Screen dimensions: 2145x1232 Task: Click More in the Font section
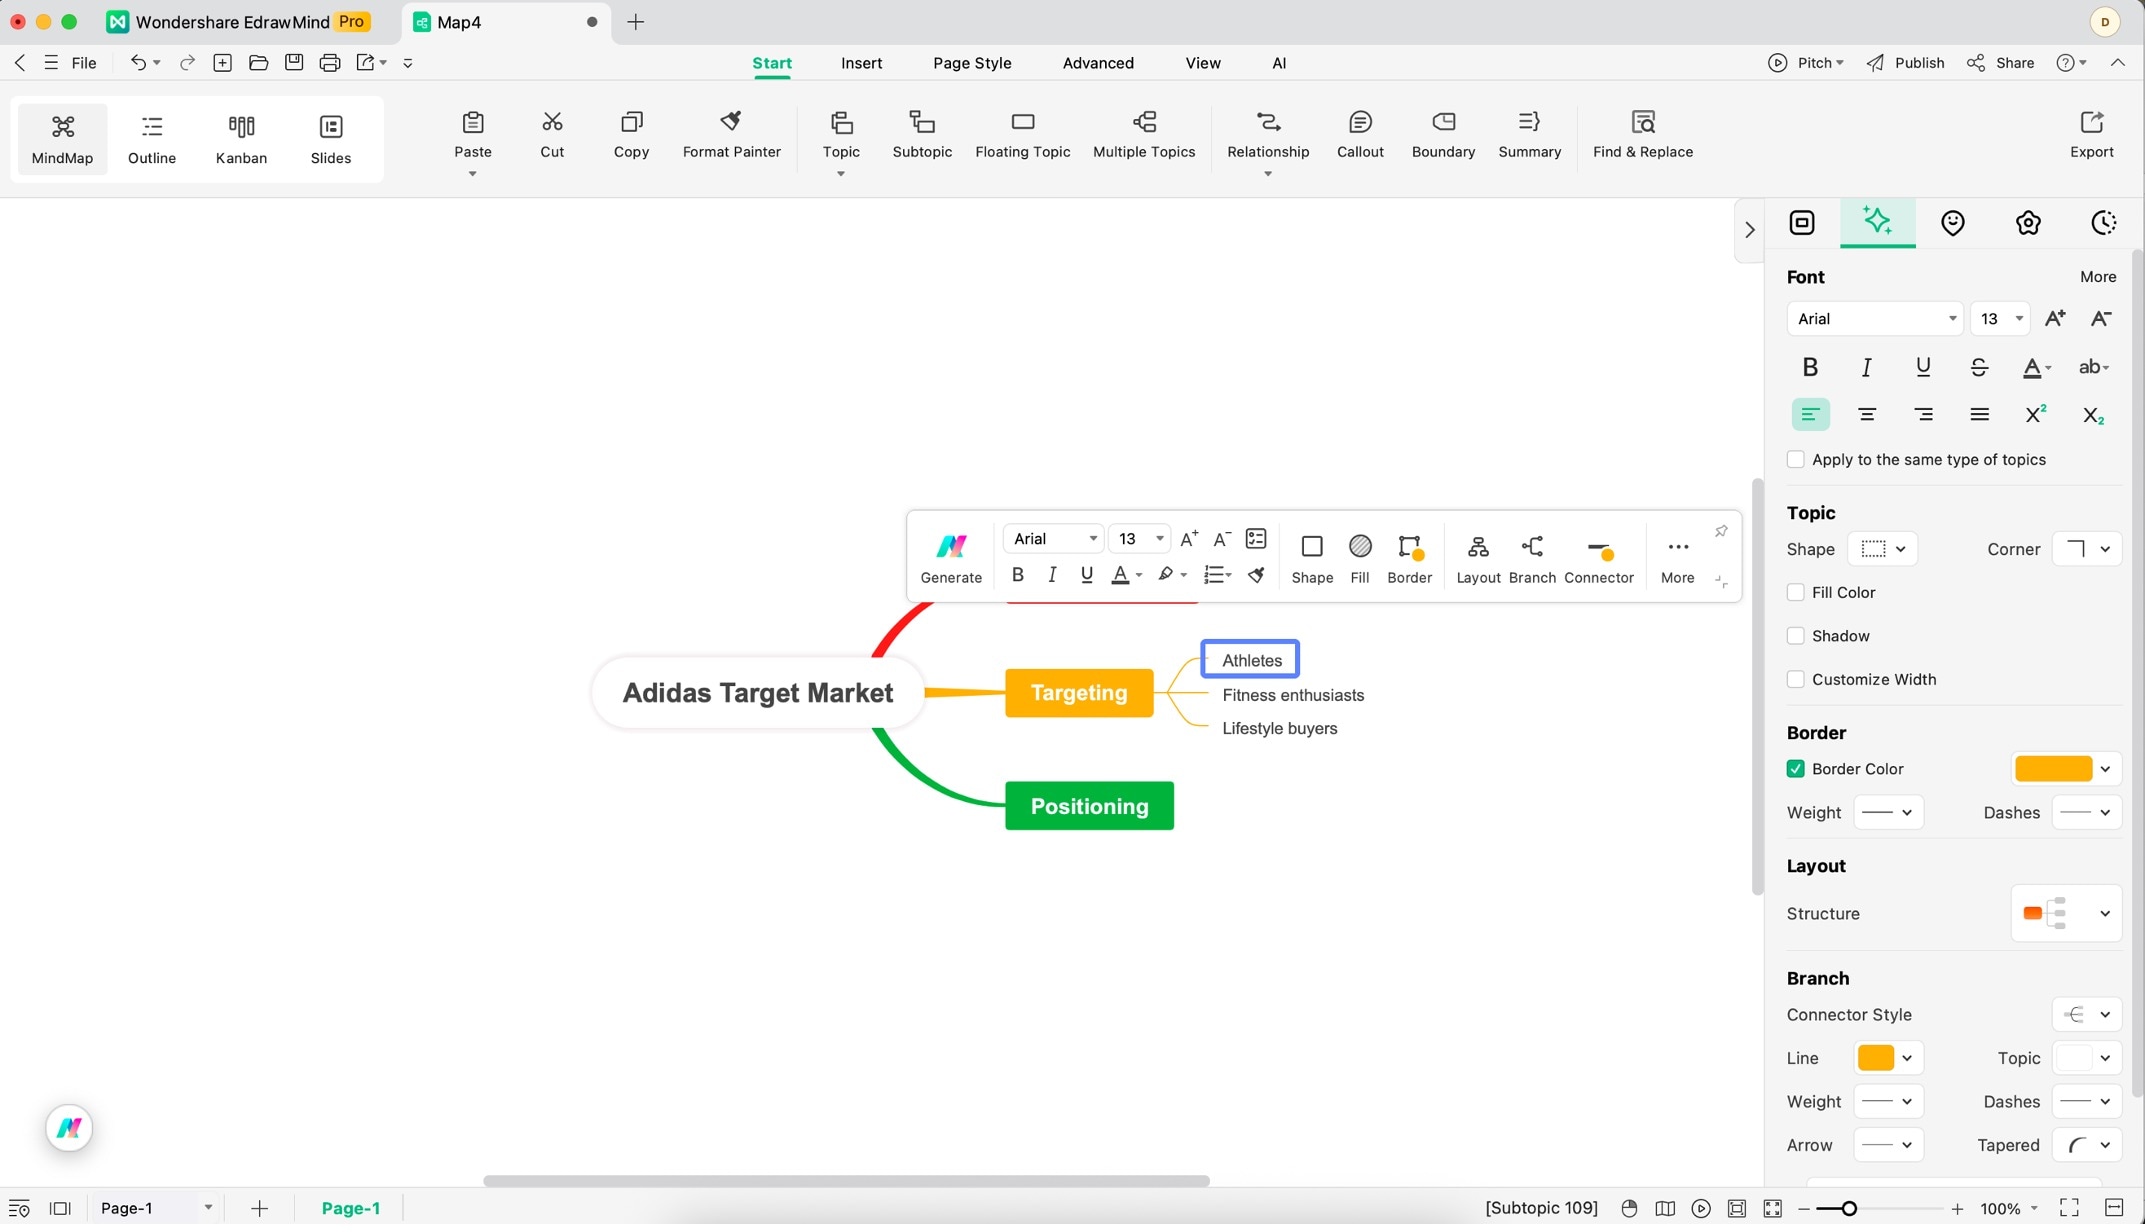point(2098,277)
